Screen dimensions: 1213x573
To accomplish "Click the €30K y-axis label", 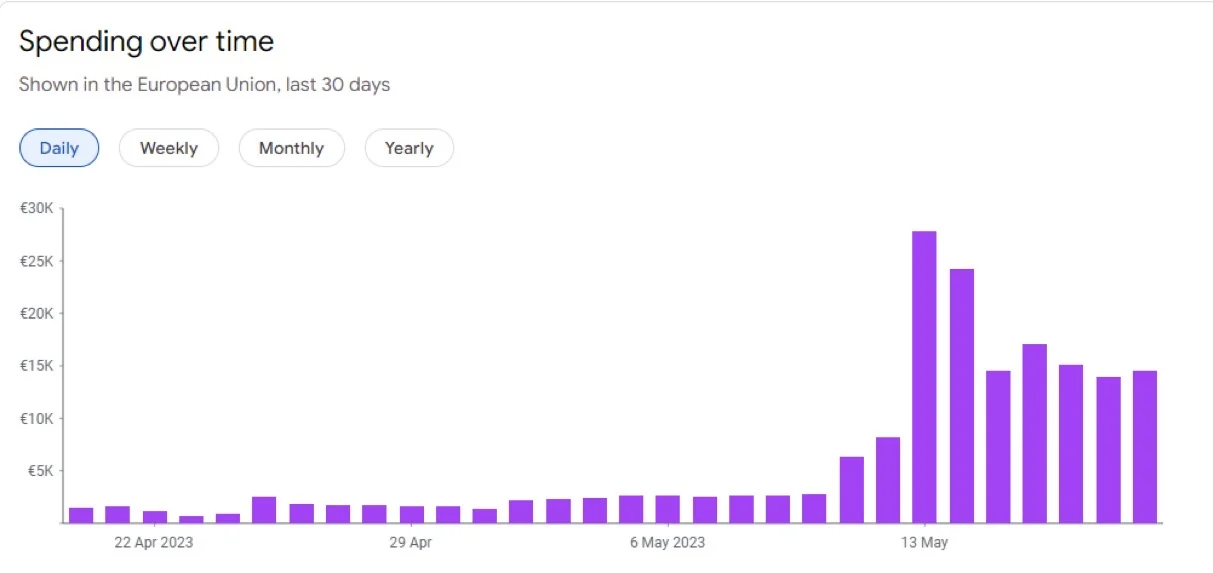I will 36,208.
